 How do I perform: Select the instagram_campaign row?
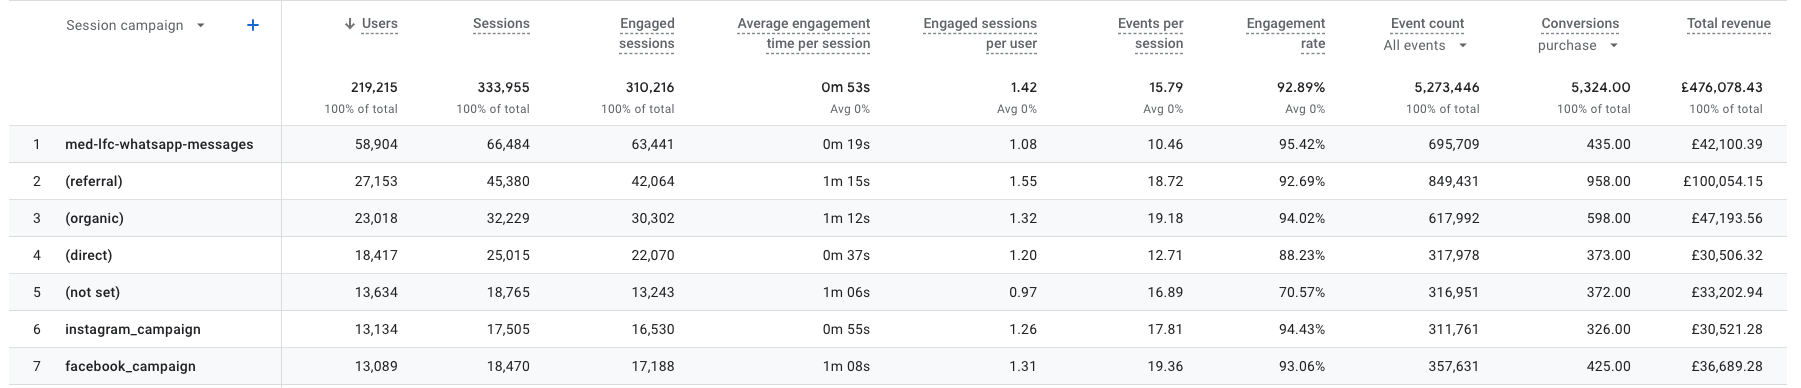(897, 329)
